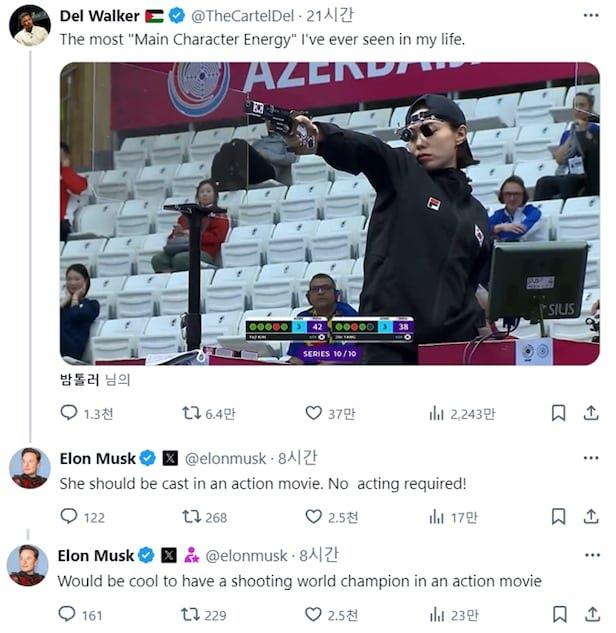Share Del Walker's tweet
The height and width of the screenshot is (633, 616).
[x=591, y=413]
